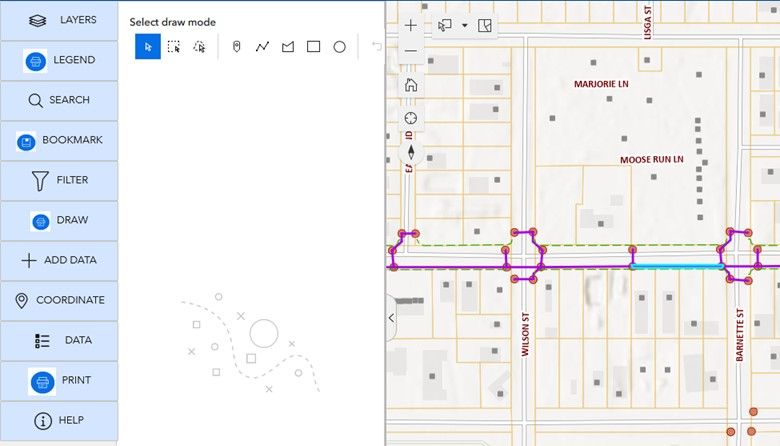Open the Help panel

59,421
